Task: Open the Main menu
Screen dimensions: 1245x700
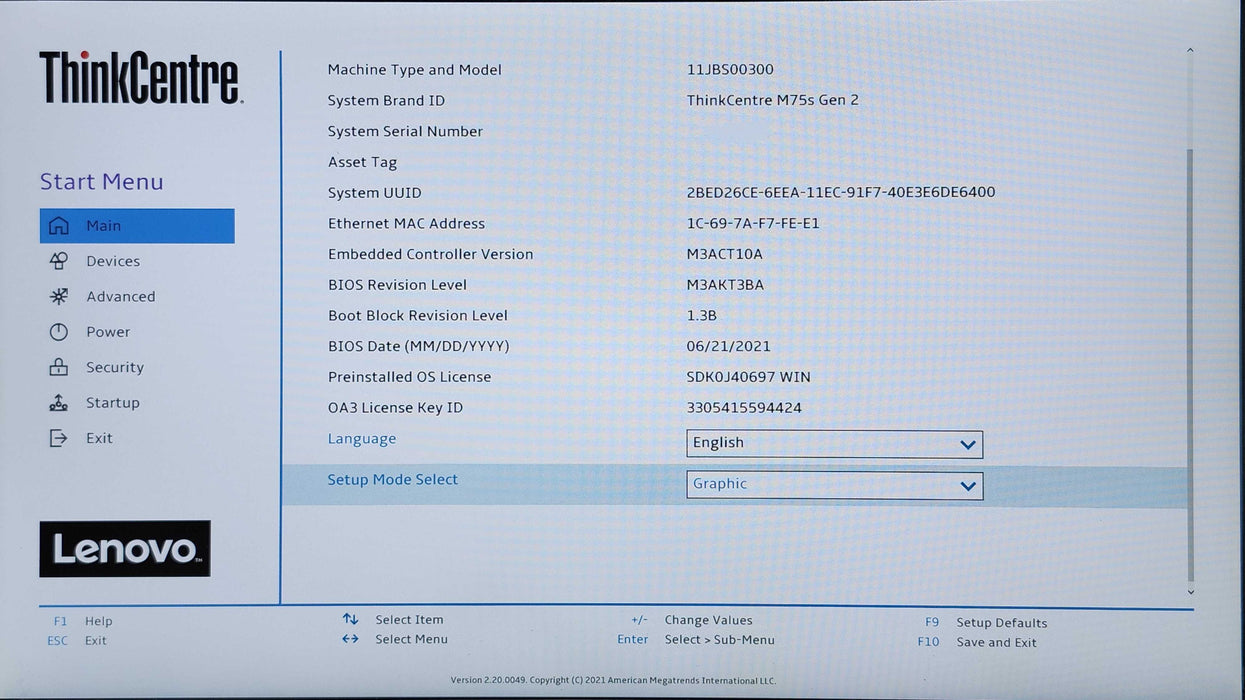Action: [x=137, y=226]
